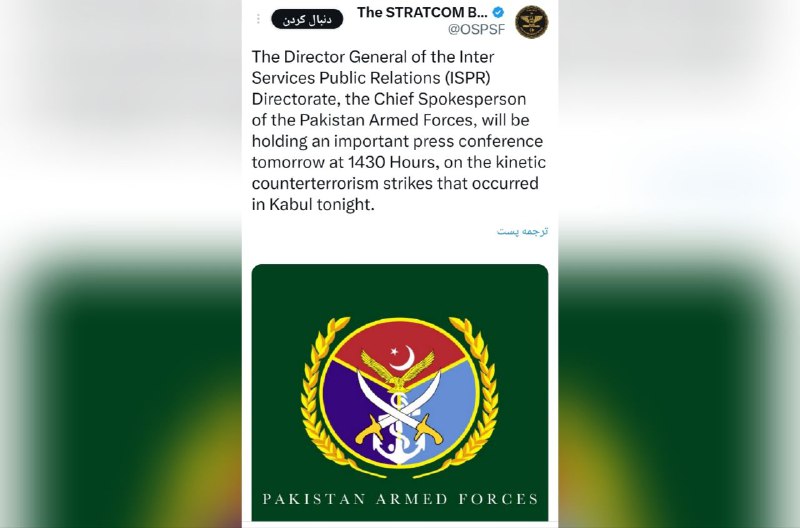
Task: Click the red top segment of emblem
Action: [399, 342]
